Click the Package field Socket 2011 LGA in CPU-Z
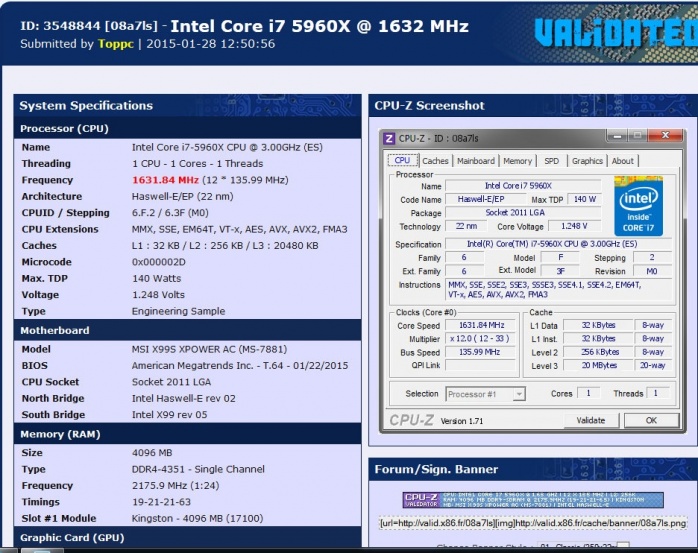Viewport: 698px width, 553px height. coord(523,212)
